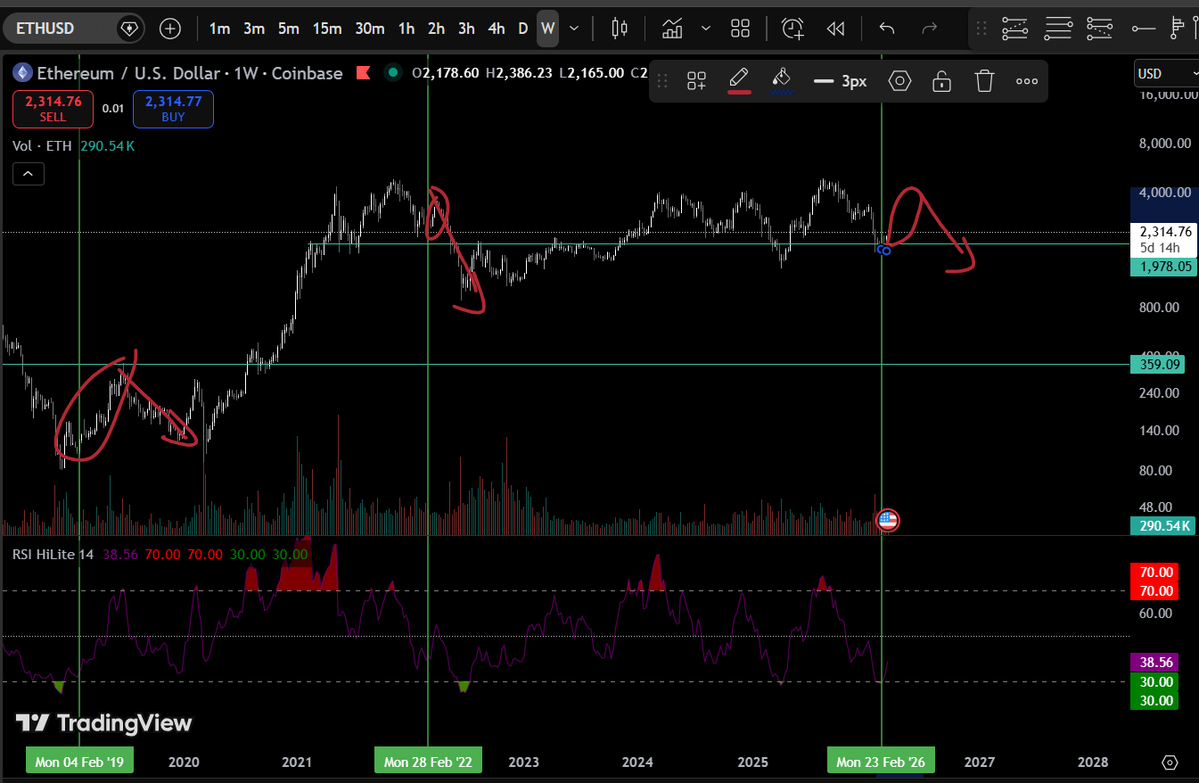1199x783 pixels.
Task: Switch to the 15m timeframe
Action: point(327,28)
